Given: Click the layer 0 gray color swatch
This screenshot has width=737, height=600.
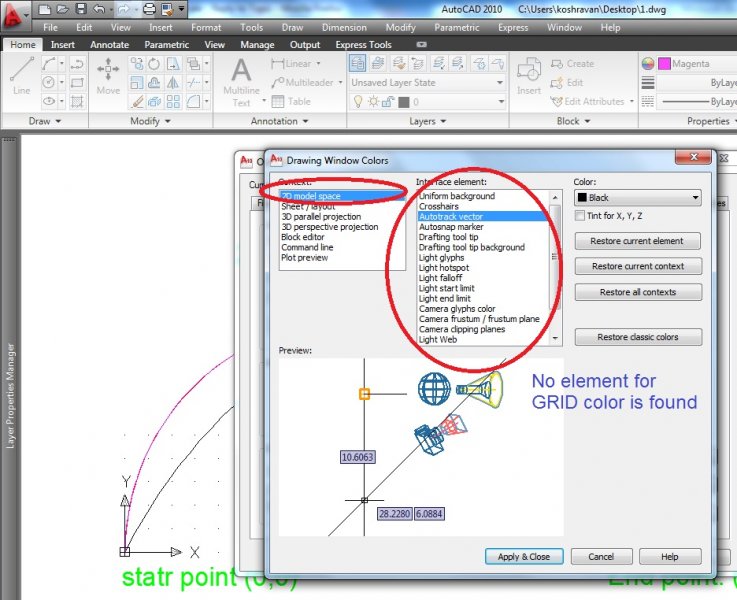Looking at the screenshot, I should (x=404, y=102).
